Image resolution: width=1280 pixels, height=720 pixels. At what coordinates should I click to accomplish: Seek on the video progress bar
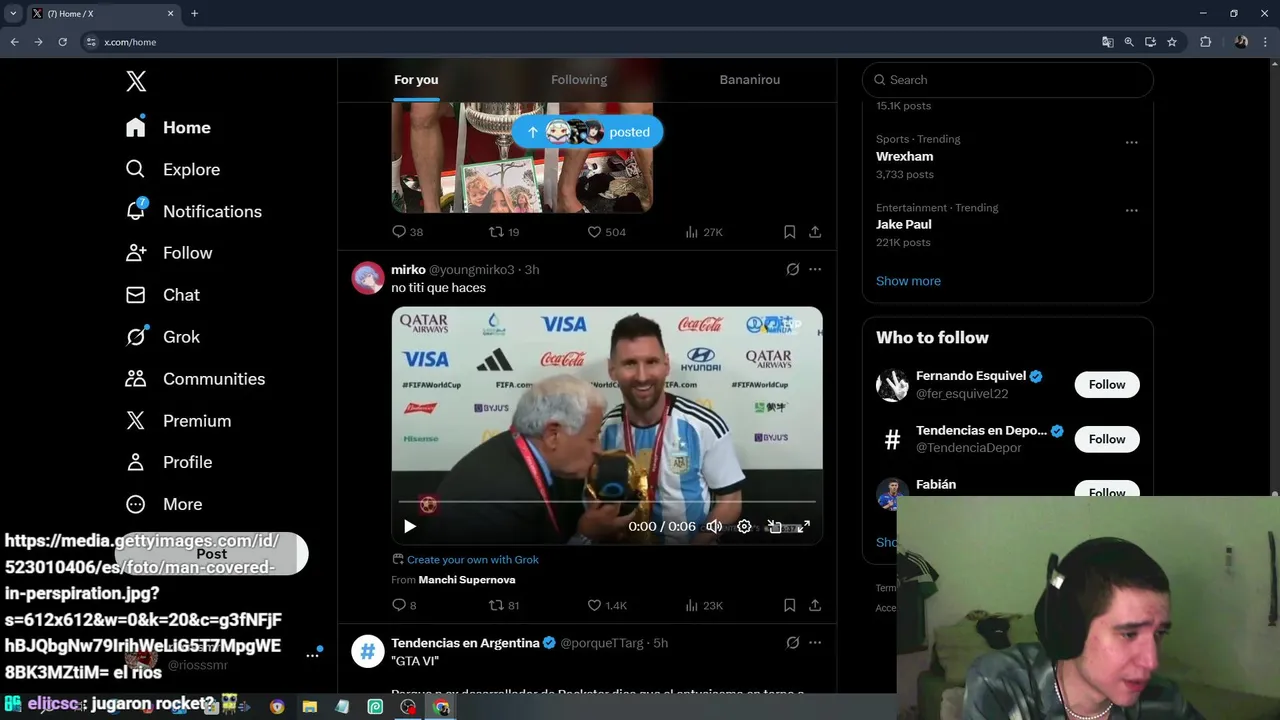pyautogui.click(x=607, y=502)
